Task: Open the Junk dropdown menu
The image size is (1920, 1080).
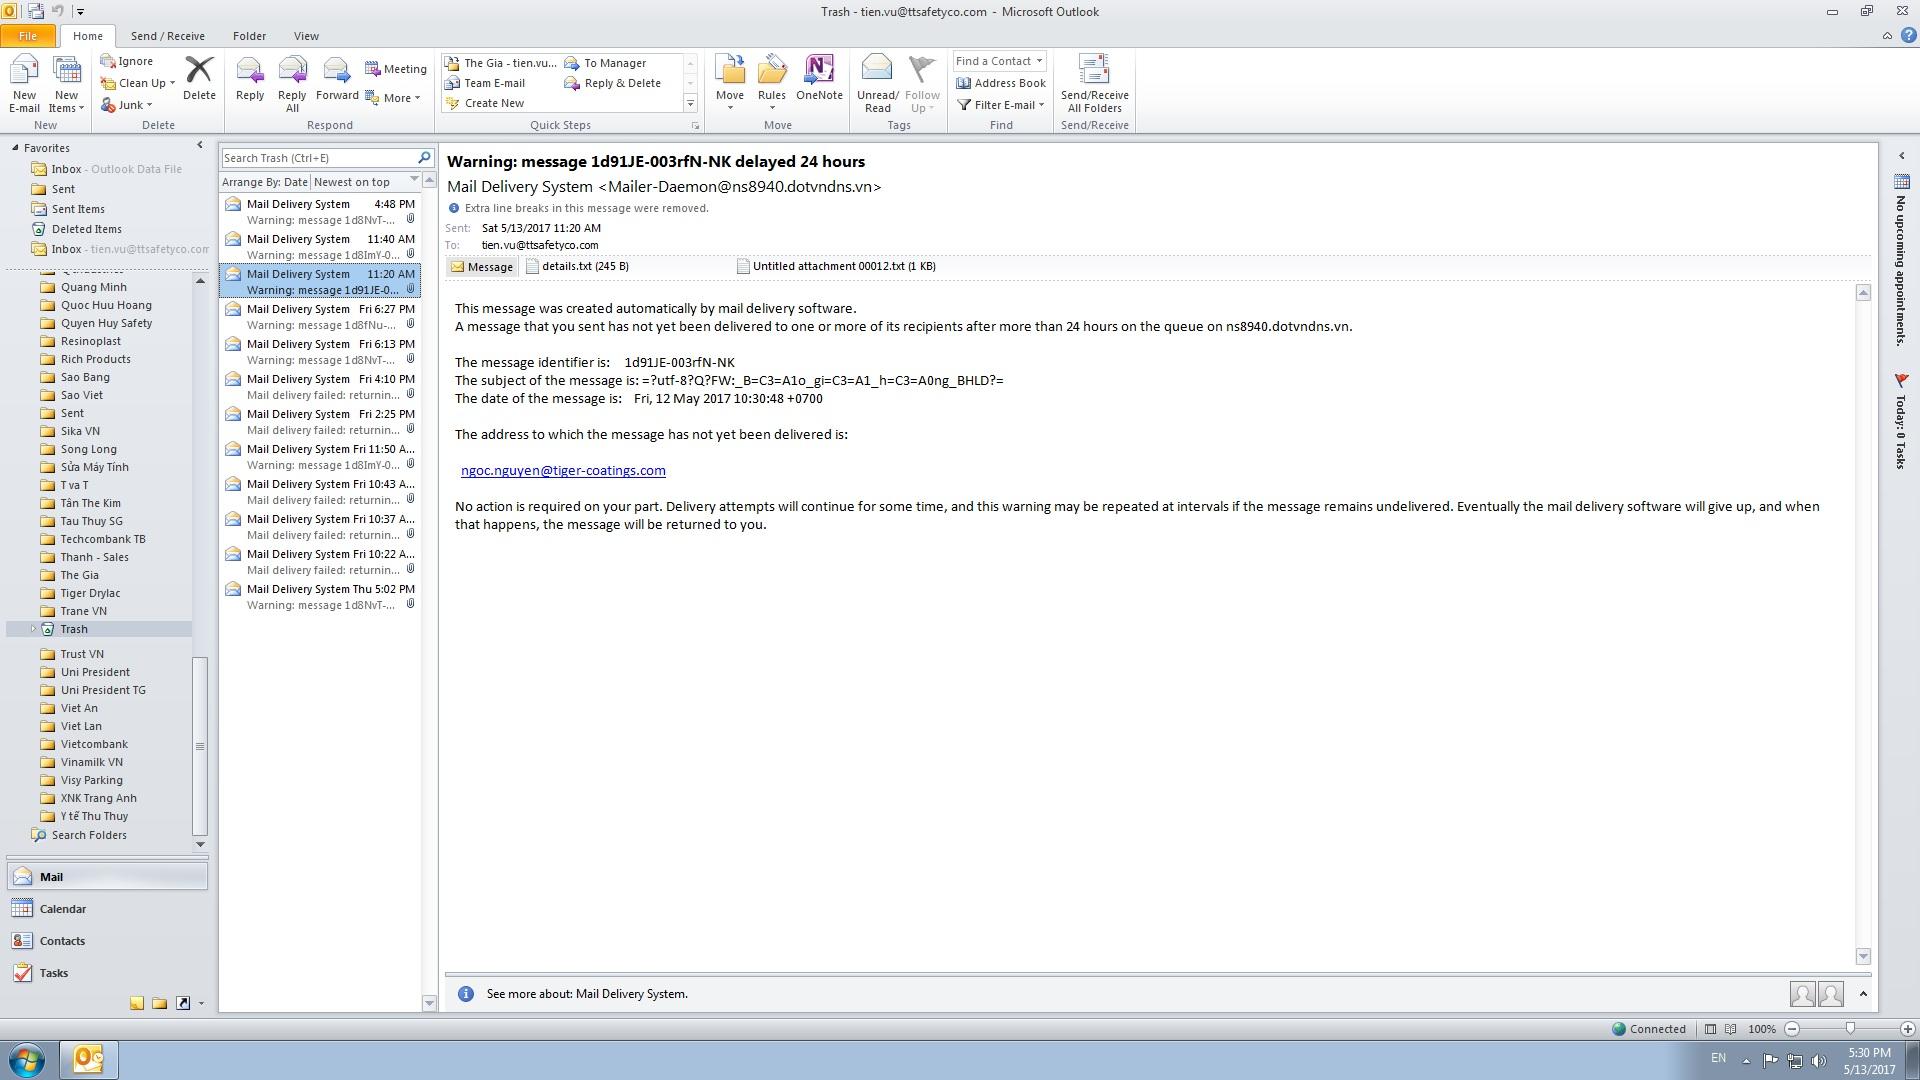Action: pyautogui.click(x=127, y=105)
